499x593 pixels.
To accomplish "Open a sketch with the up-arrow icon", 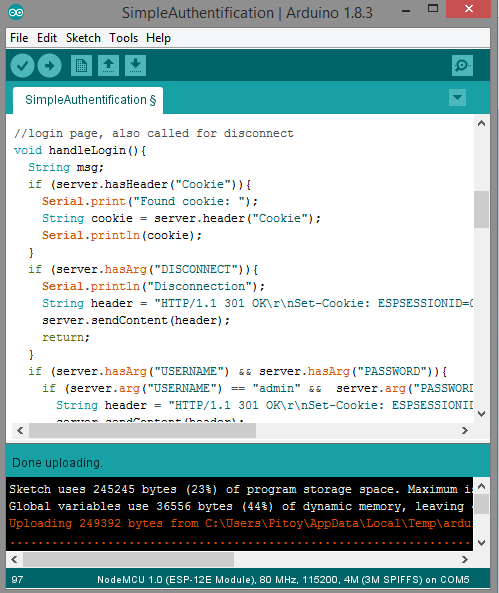I will point(109,66).
